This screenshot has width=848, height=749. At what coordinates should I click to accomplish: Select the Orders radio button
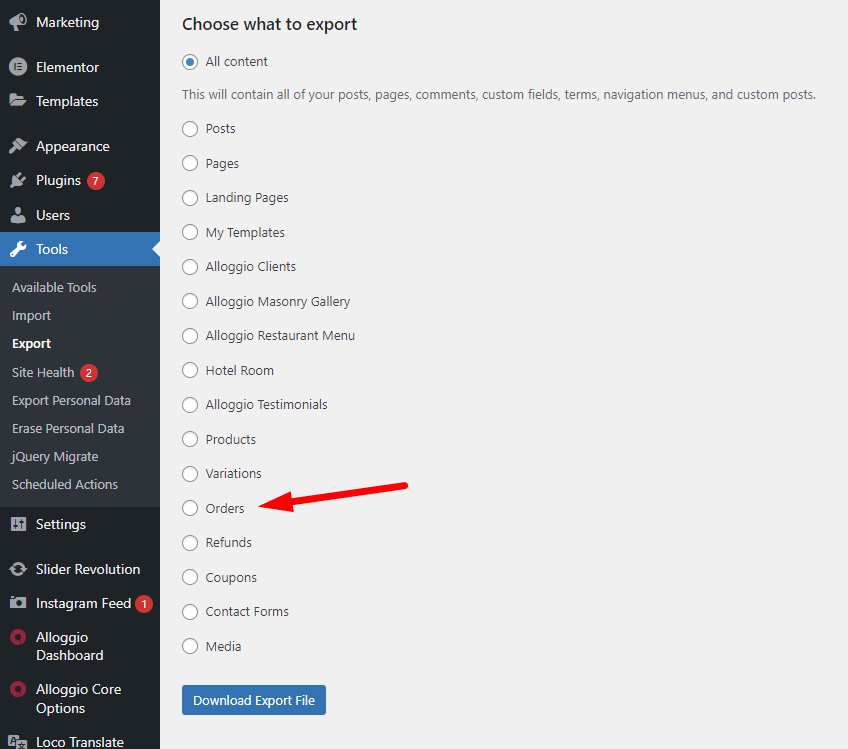[190, 508]
